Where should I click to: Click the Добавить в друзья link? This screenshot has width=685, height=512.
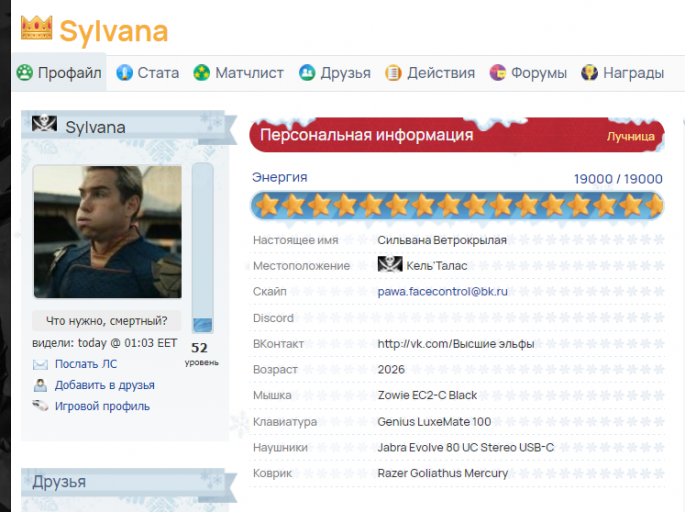click(x=104, y=385)
